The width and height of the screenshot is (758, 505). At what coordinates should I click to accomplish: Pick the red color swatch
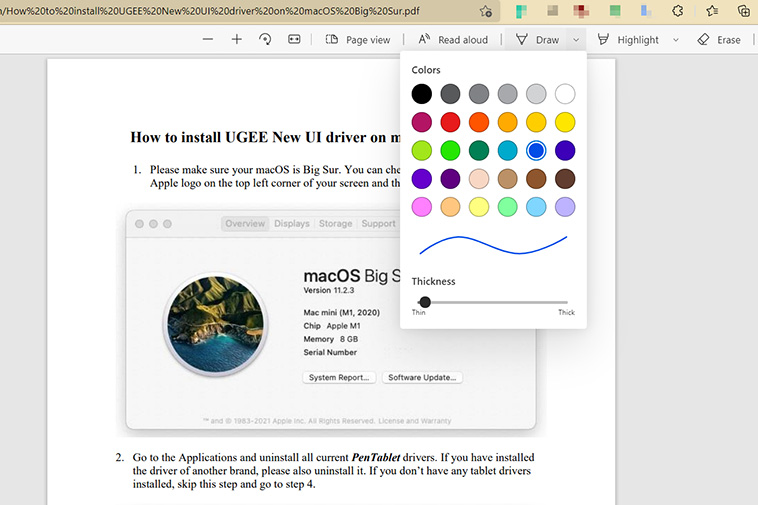click(450, 122)
